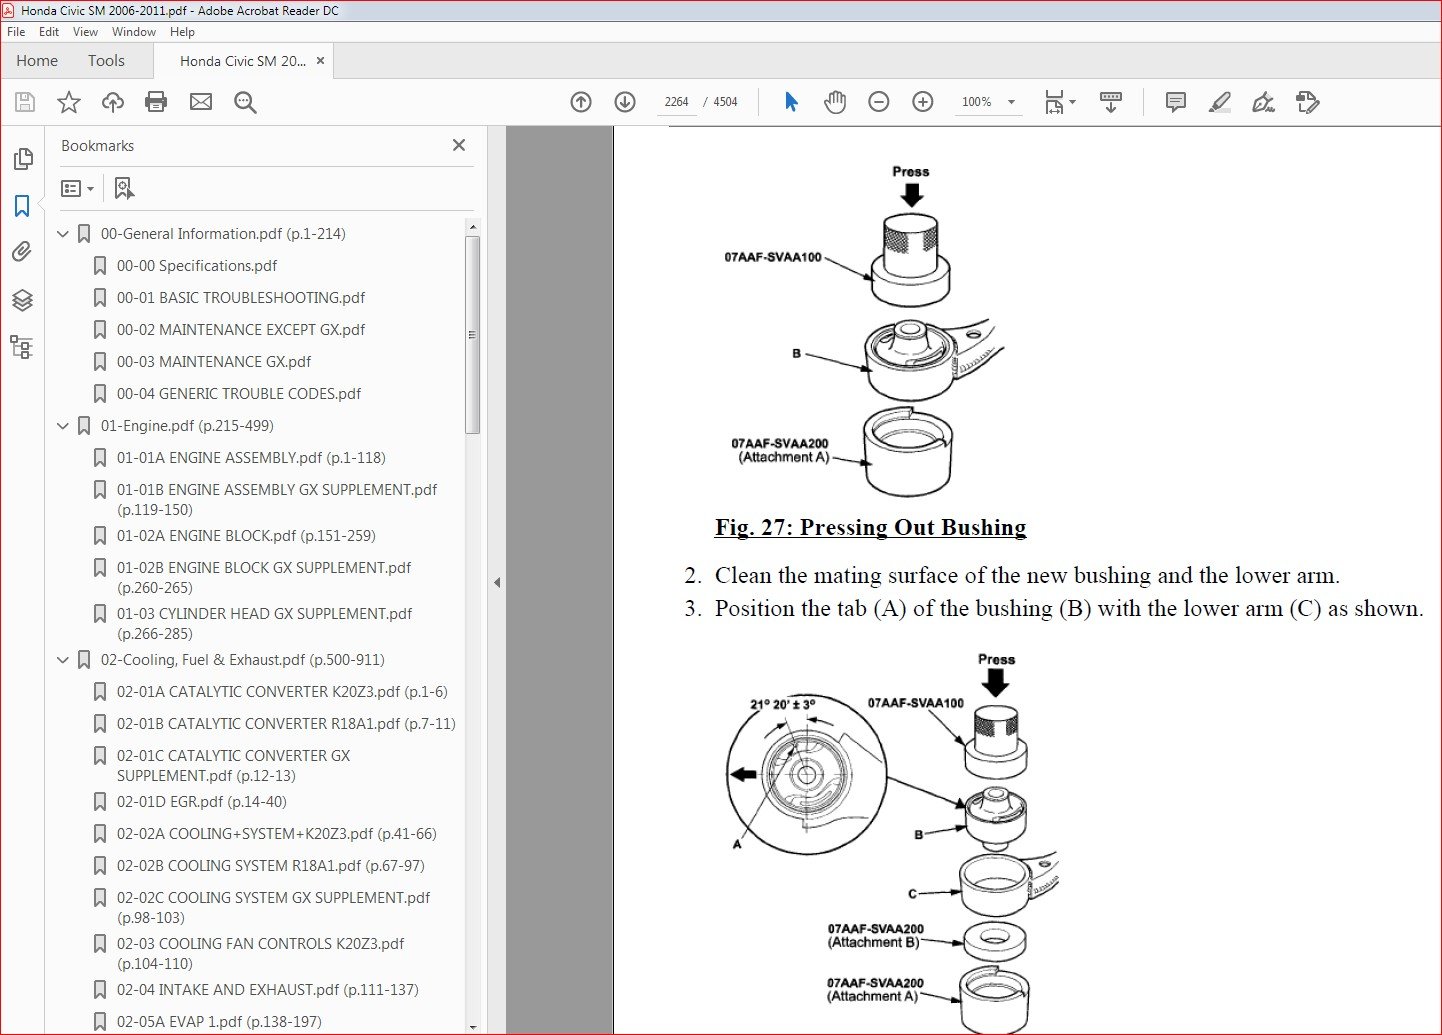Zoom in with plus icon
Screen dimensions: 1442x1035
point(923,102)
